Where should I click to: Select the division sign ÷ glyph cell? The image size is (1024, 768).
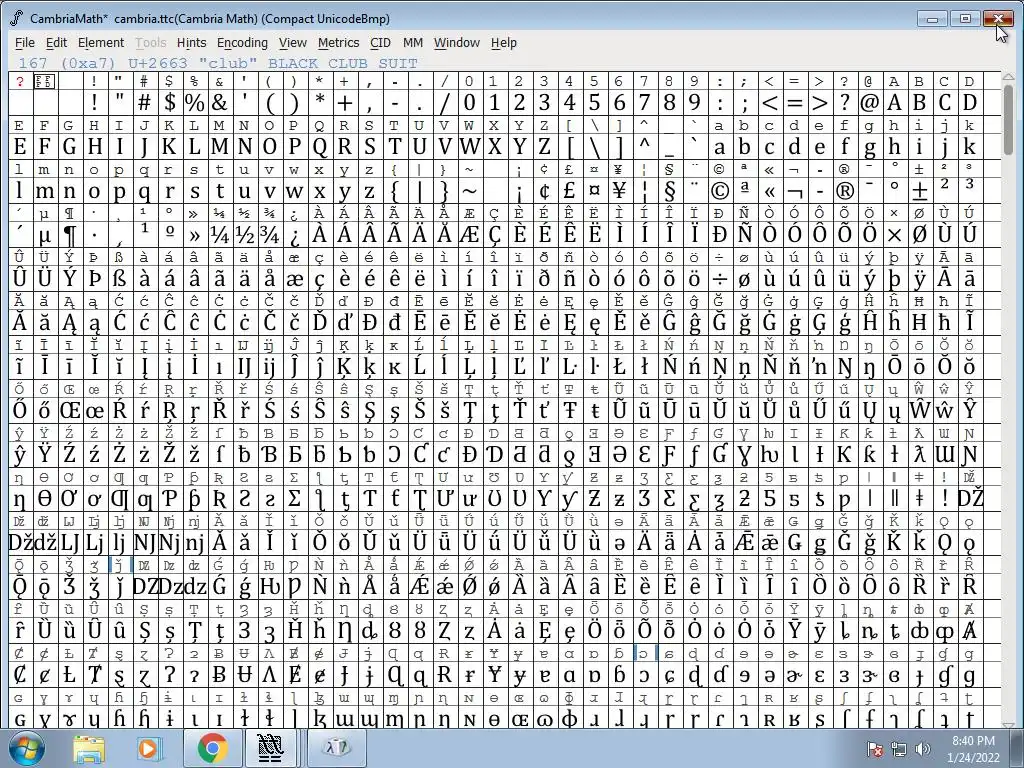tap(719, 279)
